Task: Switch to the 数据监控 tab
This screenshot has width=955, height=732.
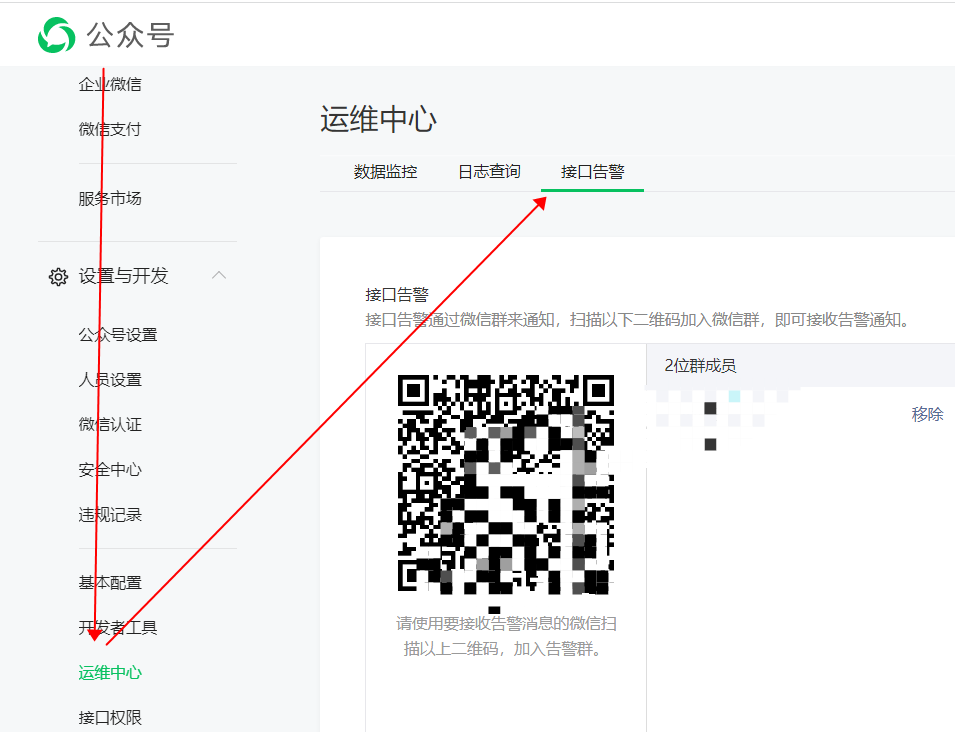Action: tap(385, 172)
